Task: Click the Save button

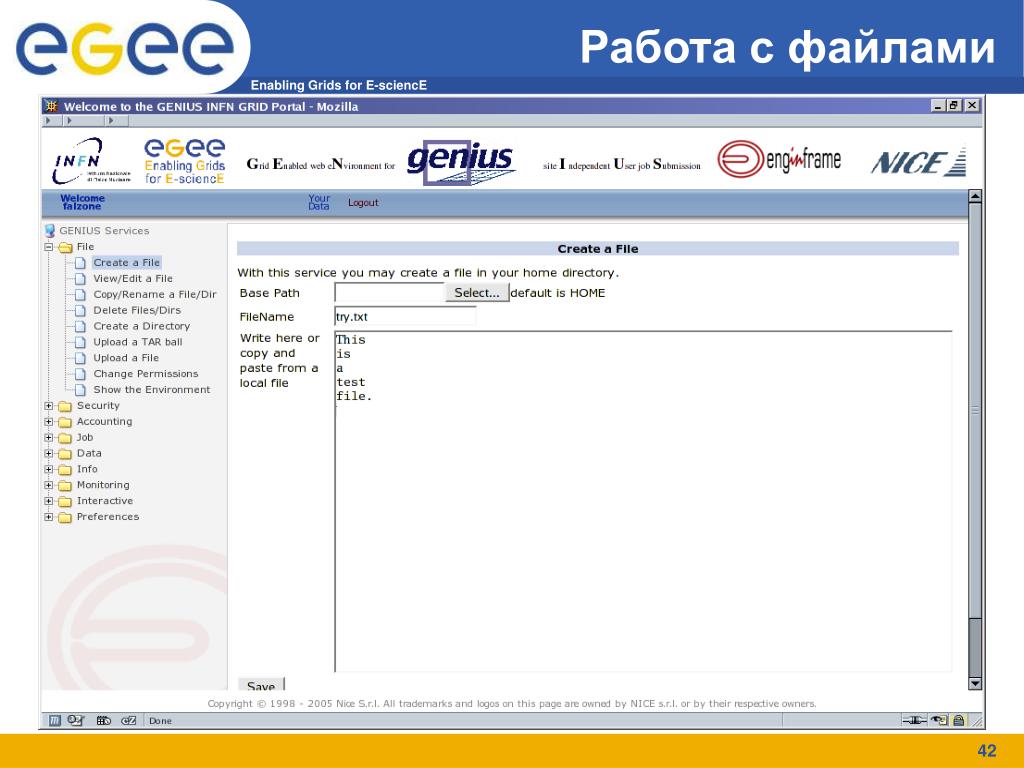Action: pyautogui.click(x=261, y=685)
